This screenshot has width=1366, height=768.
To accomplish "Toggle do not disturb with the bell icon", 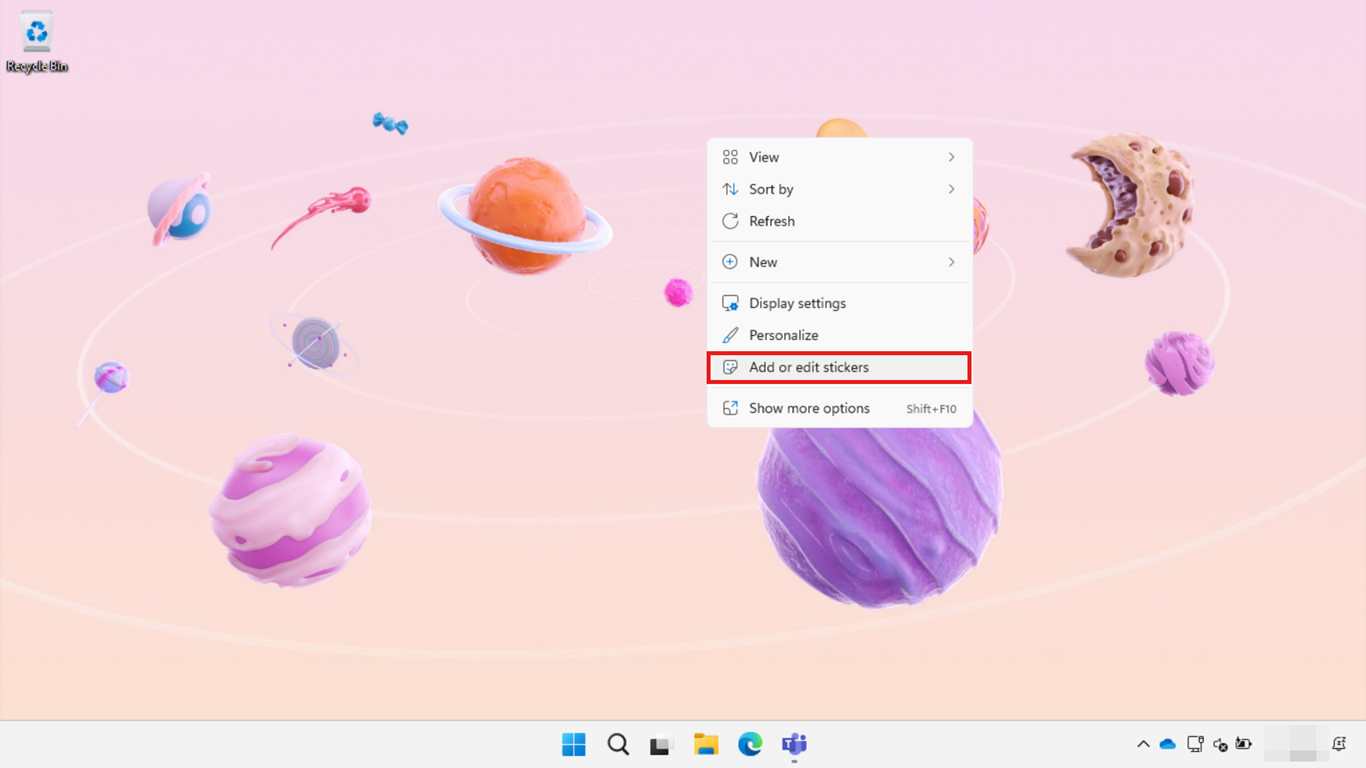I will click(1339, 743).
